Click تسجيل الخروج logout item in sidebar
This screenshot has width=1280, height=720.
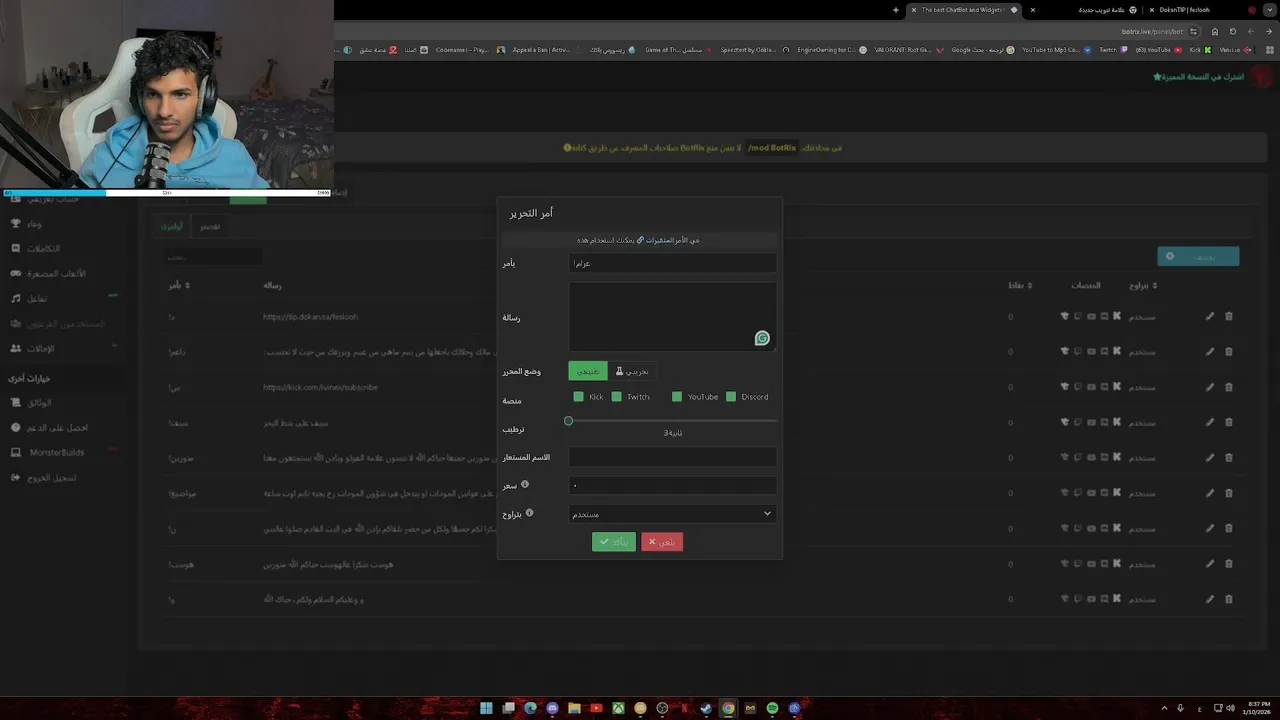pos(43,478)
